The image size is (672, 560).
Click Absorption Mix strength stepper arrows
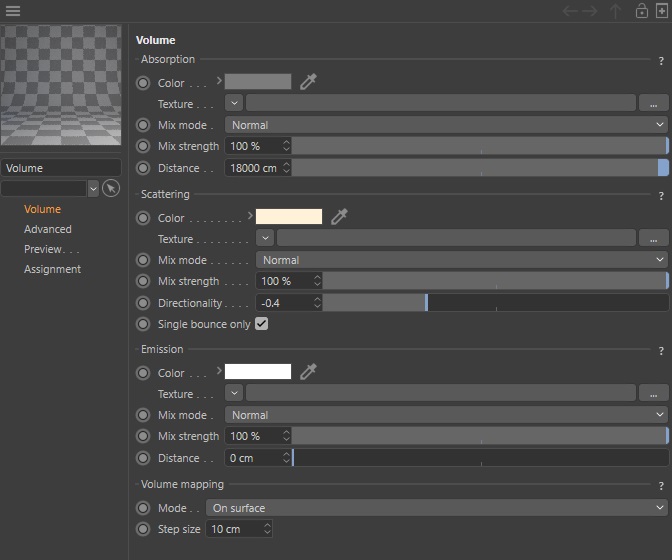[x=287, y=146]
